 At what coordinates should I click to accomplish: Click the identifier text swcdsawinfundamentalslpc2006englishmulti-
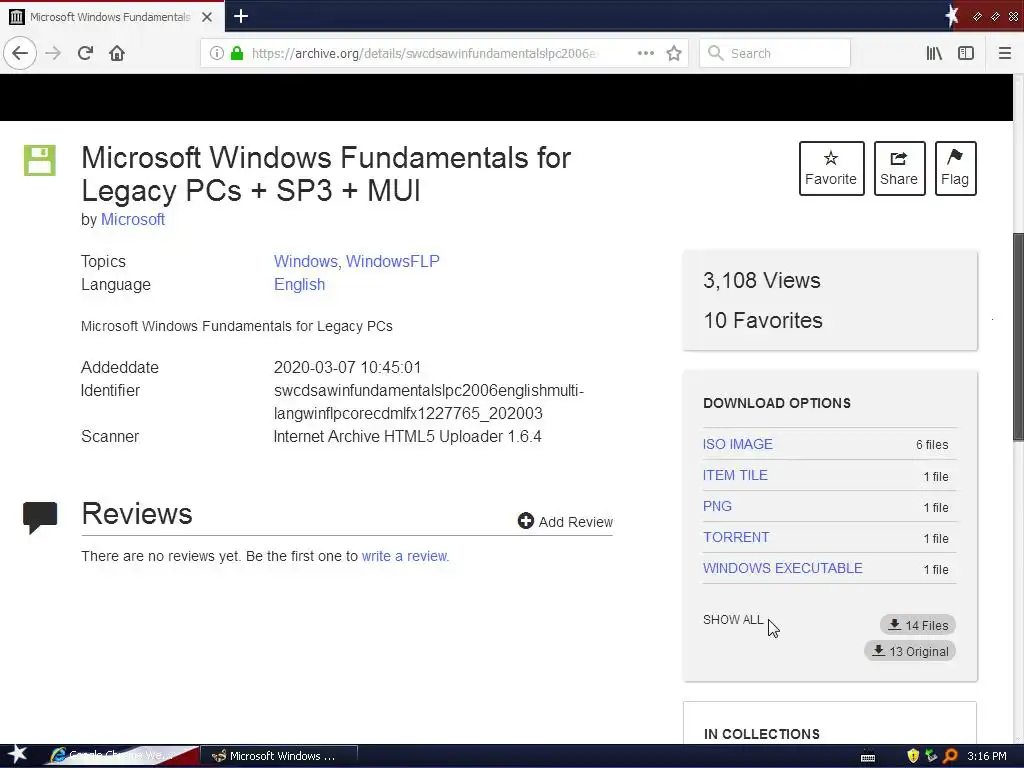point(428,391)
